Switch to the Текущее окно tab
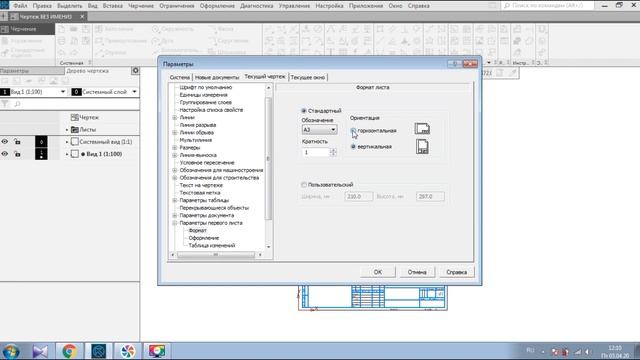 pos(308,77)
